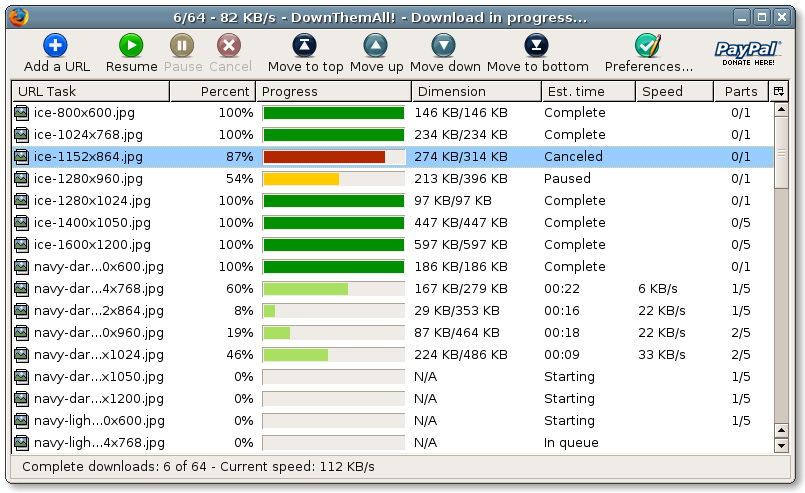
Task: Click the Move up arrow icon
Action: point(376,45)
